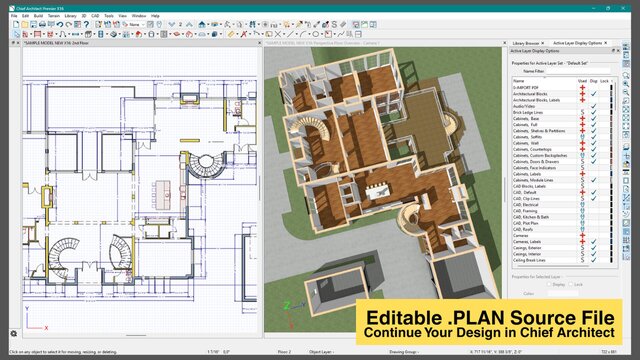Choose the Select Objects arrow tool

(17, 34)
